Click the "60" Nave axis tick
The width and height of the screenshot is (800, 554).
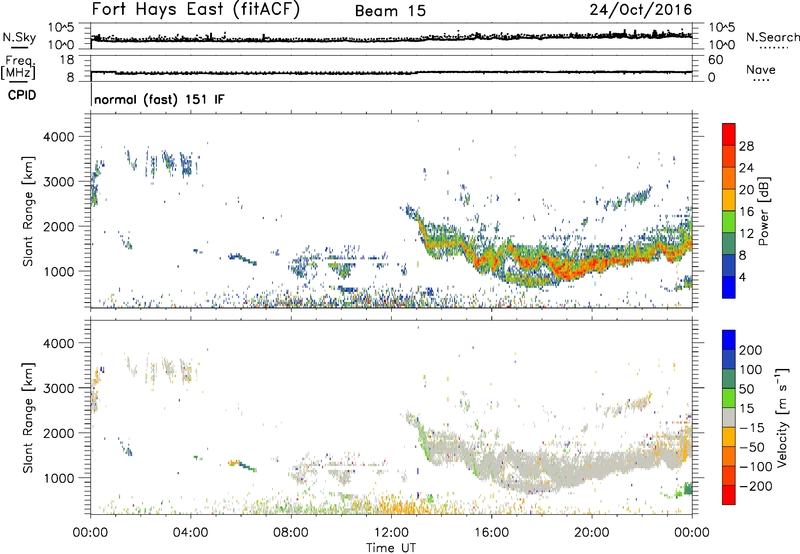click(x=715, y=60)
